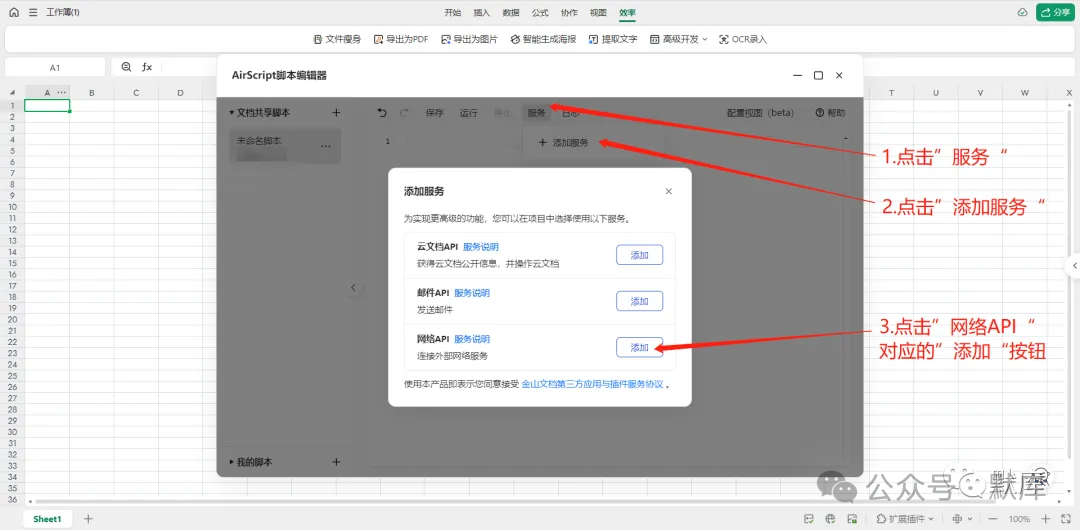Image resolution: width=1080 pixels, height=530 pixels.
Task: Click the cloud sync status icon
Action: click(x=1023, y=12)
